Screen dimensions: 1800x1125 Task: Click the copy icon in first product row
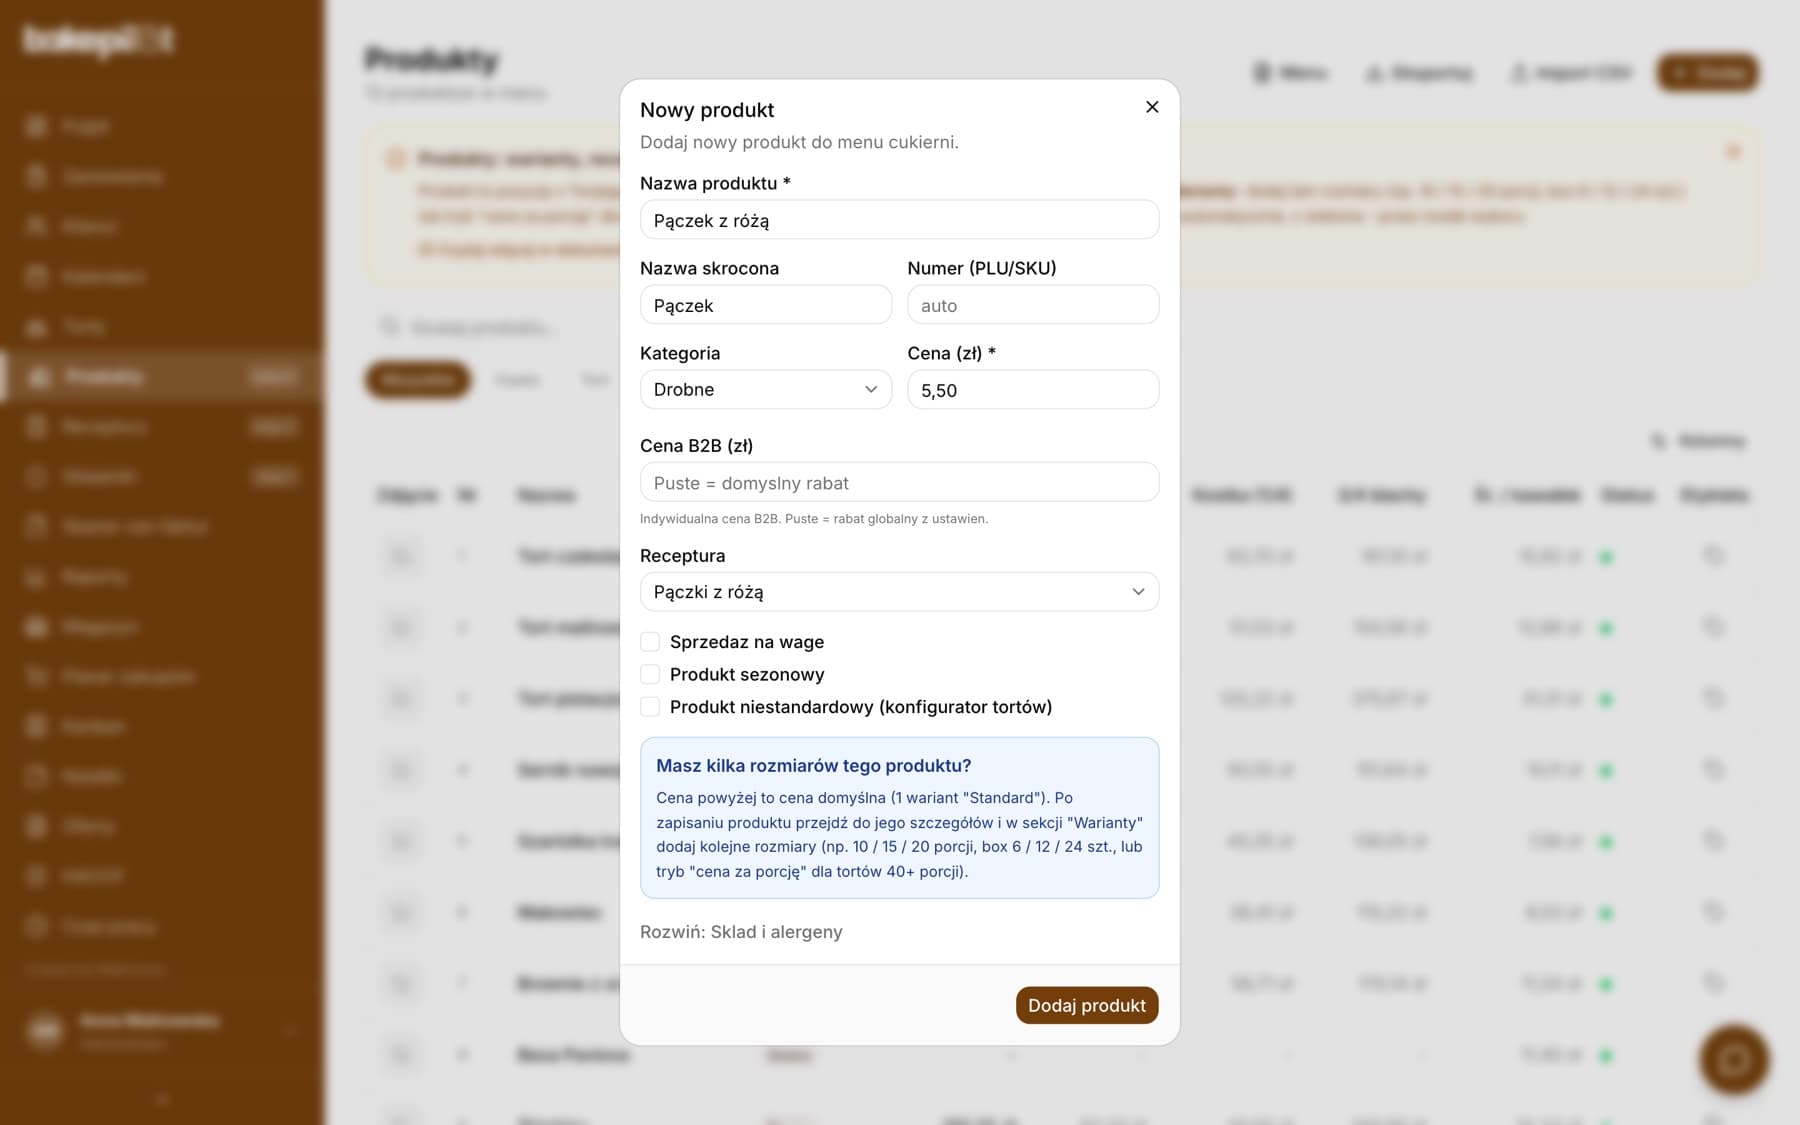pyautogui.click(x=1713, y=555)
